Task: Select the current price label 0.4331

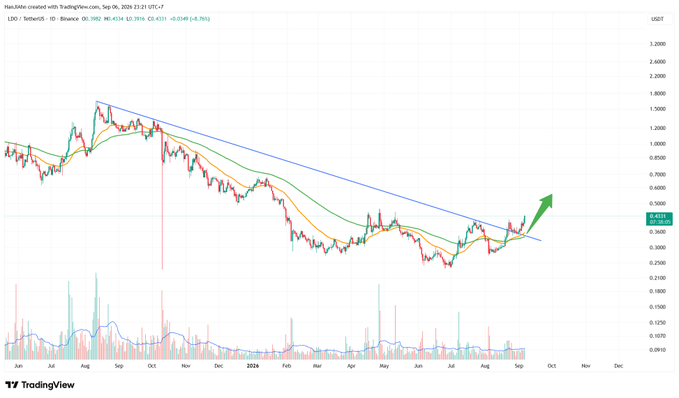Action: (659, 219)
